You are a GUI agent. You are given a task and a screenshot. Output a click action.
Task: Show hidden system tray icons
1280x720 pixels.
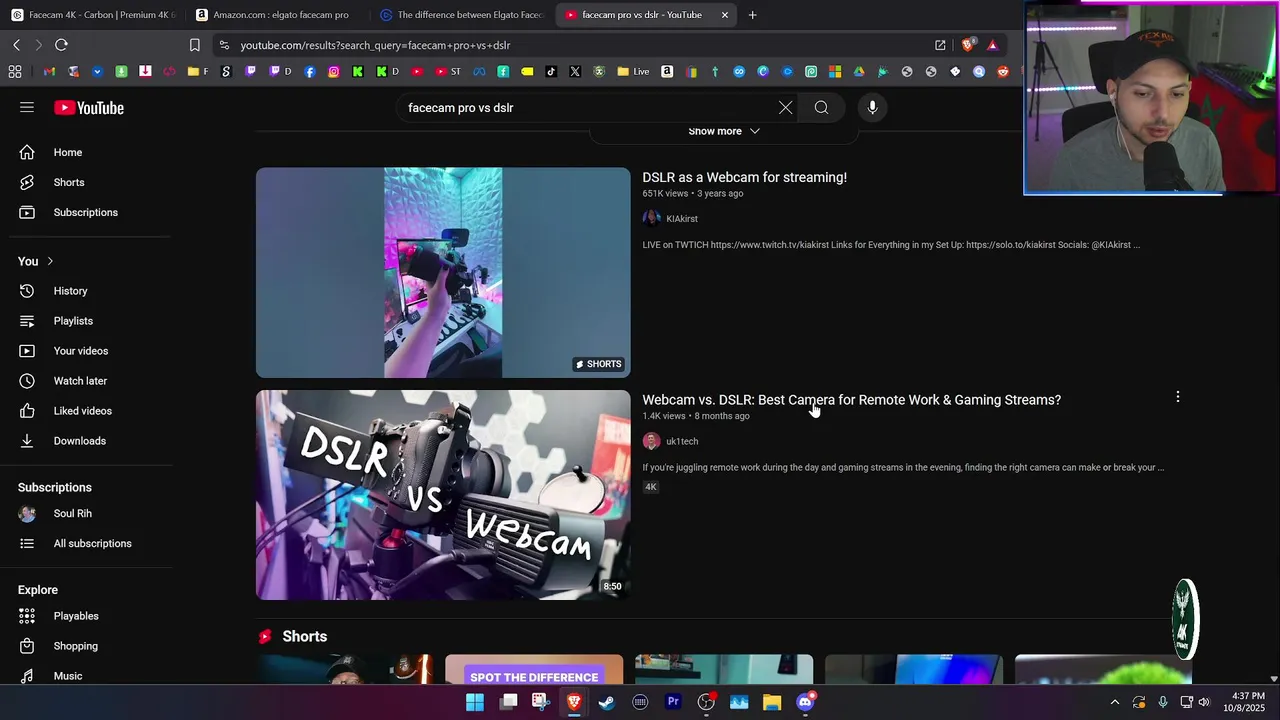coord(1115,702)
